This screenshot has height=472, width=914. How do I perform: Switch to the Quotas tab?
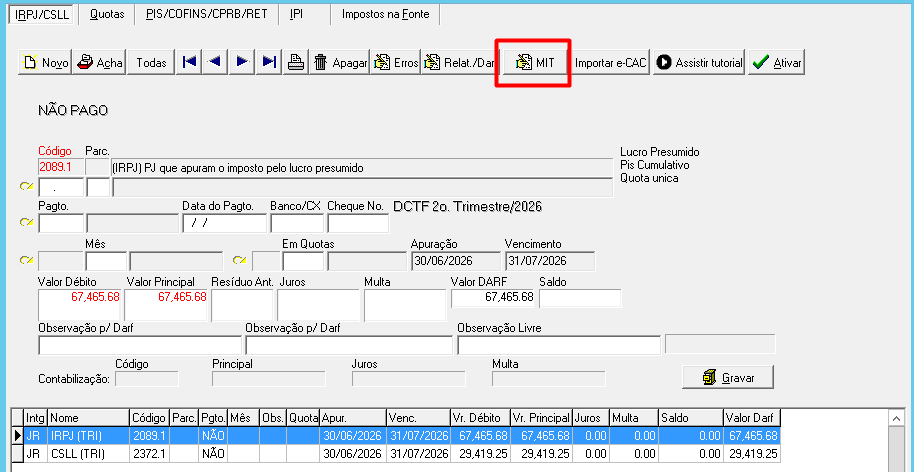click(x=107, y=14)
